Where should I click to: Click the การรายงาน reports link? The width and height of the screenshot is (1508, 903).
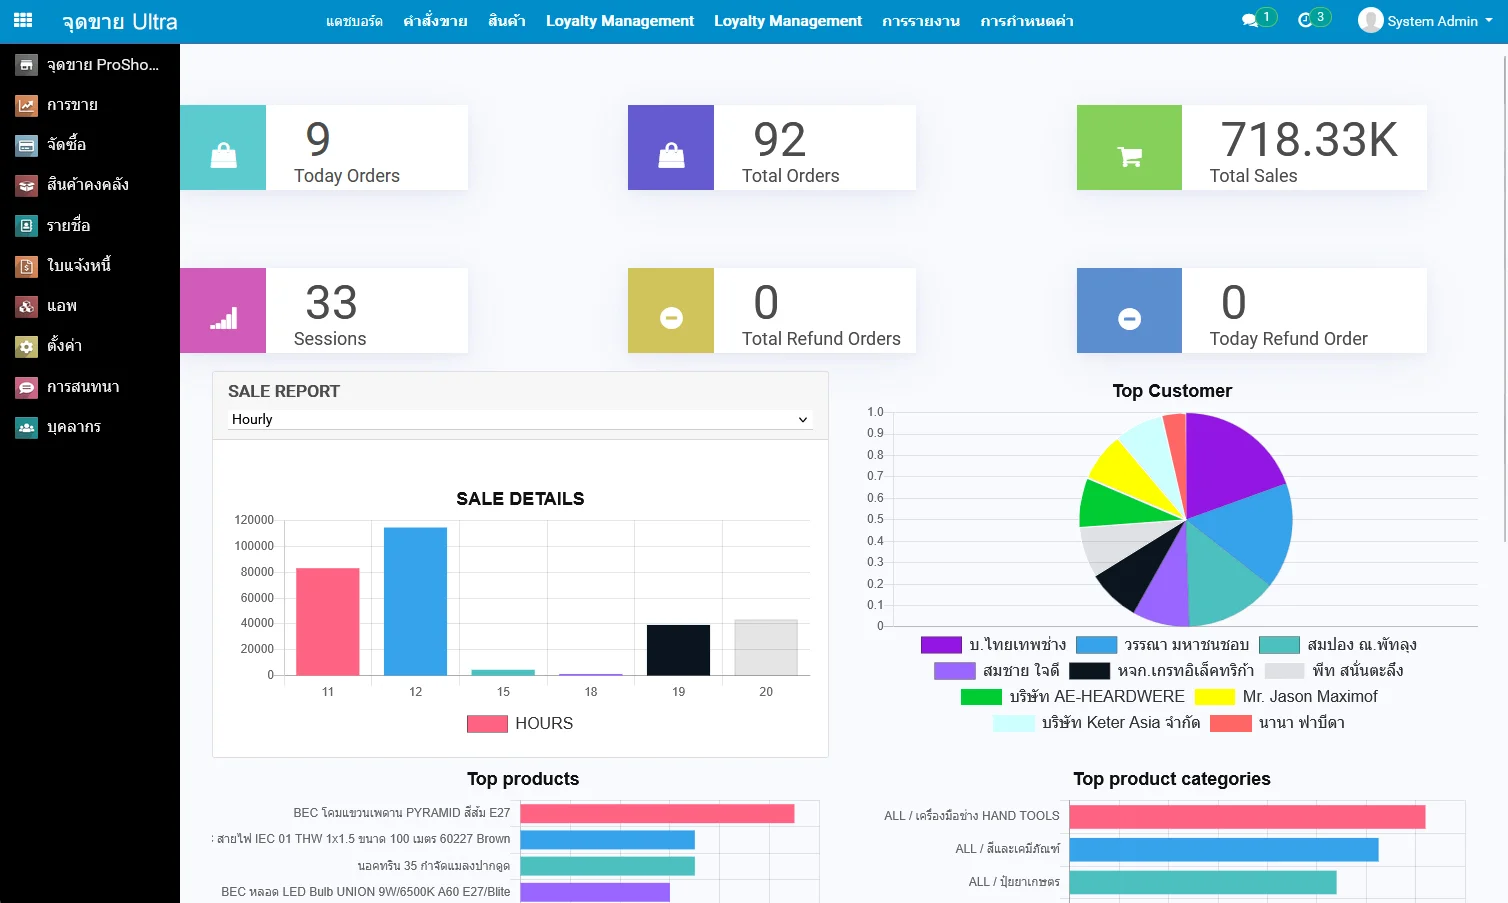[921, 20]
